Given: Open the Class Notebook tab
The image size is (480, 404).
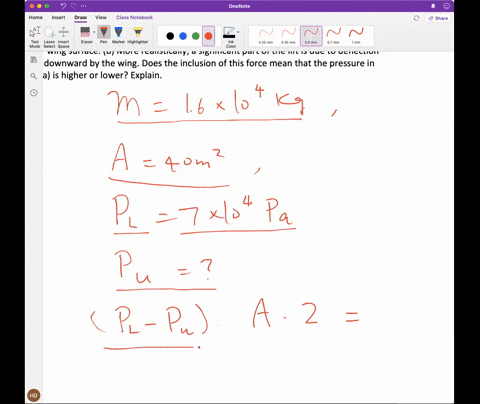Looking at the screenshot, I should pos(134,17).
